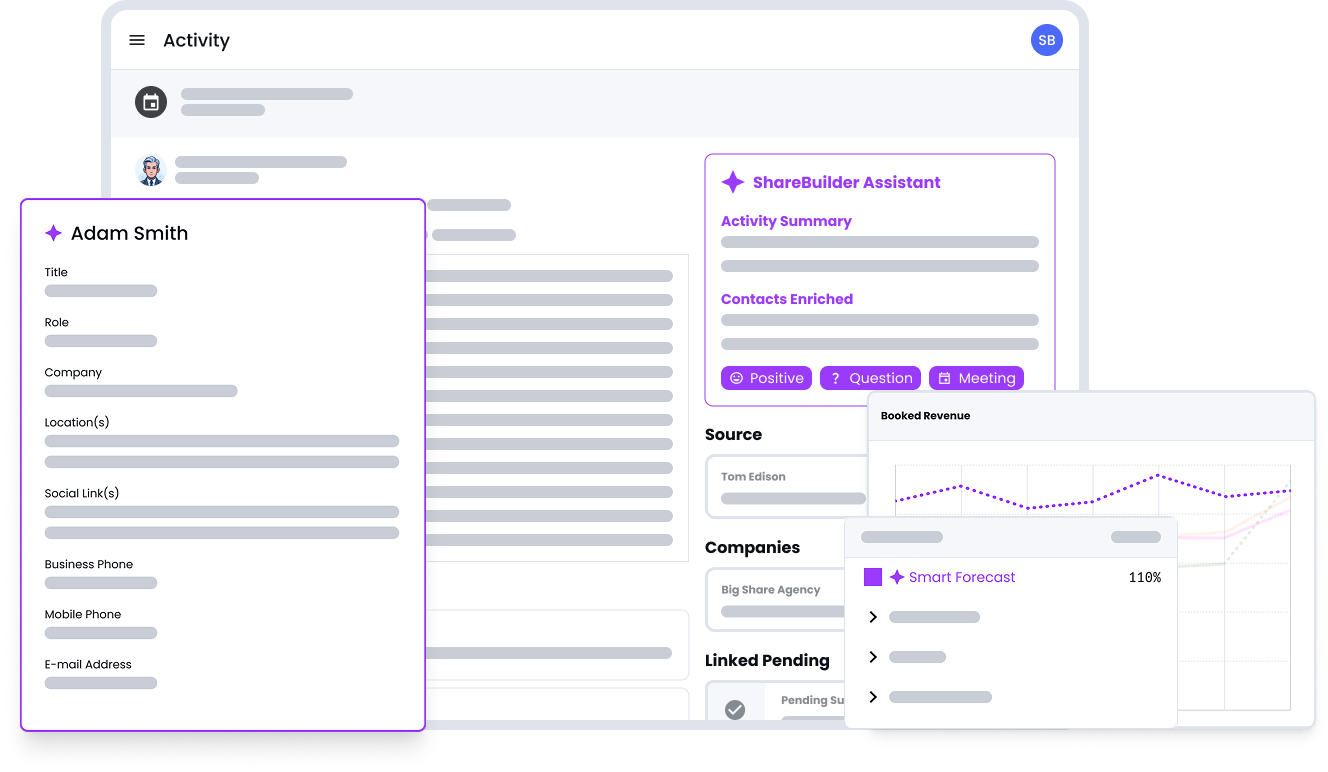Click the calendar icon in header

click(151, 102)
